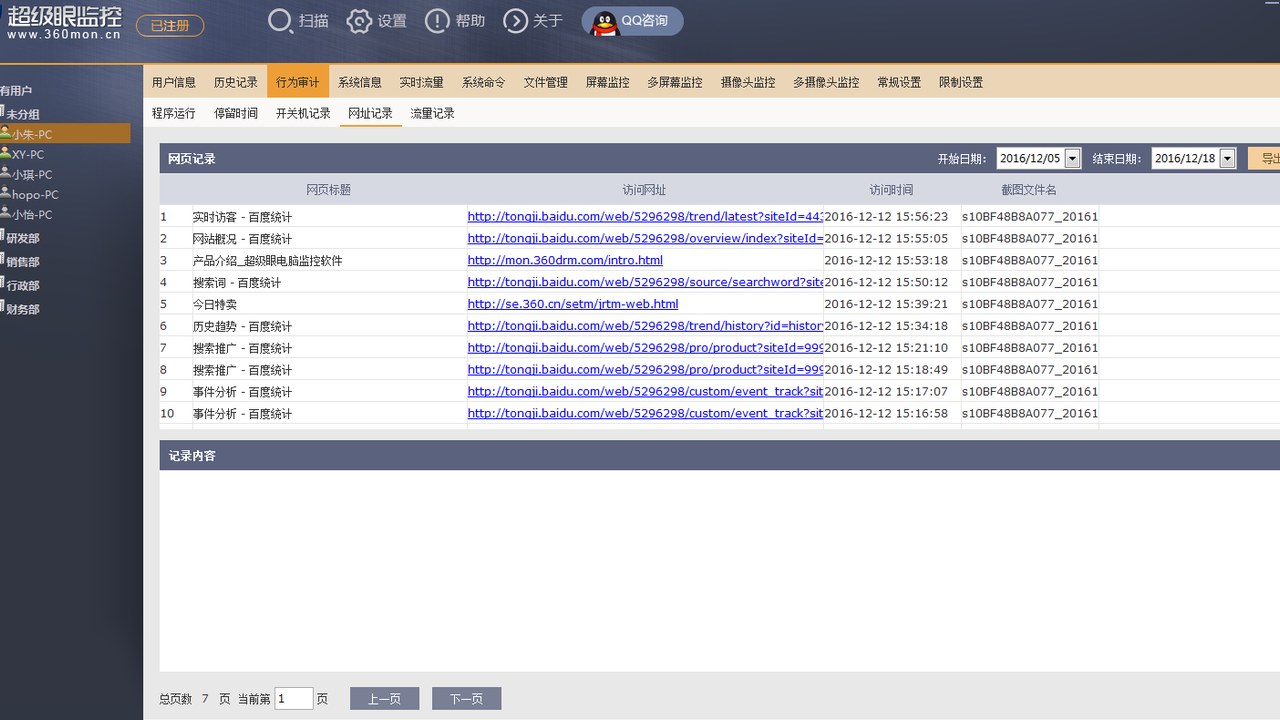Switch to 历史记录 tab

(236, 82)
